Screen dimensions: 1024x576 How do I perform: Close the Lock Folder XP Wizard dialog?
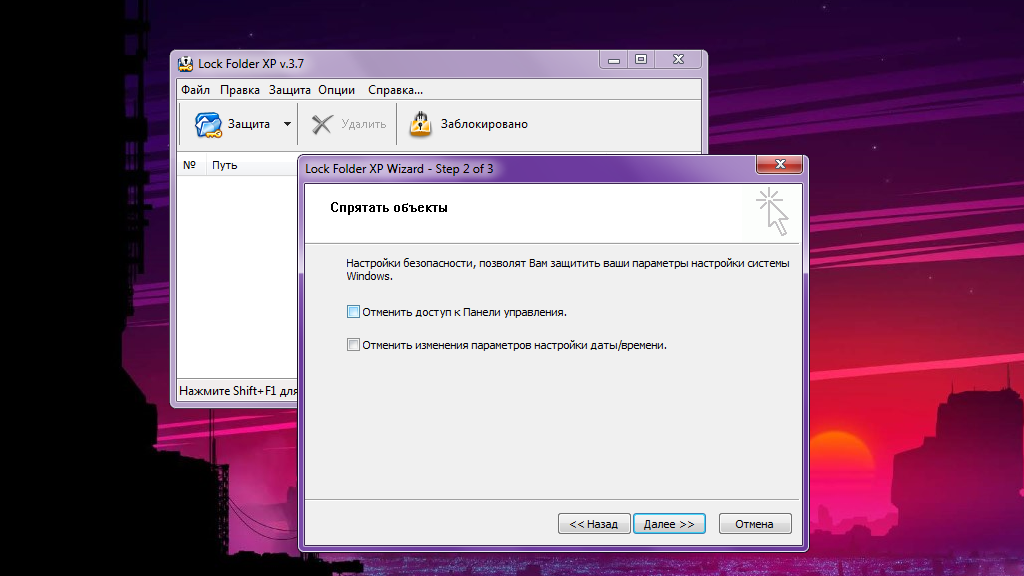coord(779,165)
